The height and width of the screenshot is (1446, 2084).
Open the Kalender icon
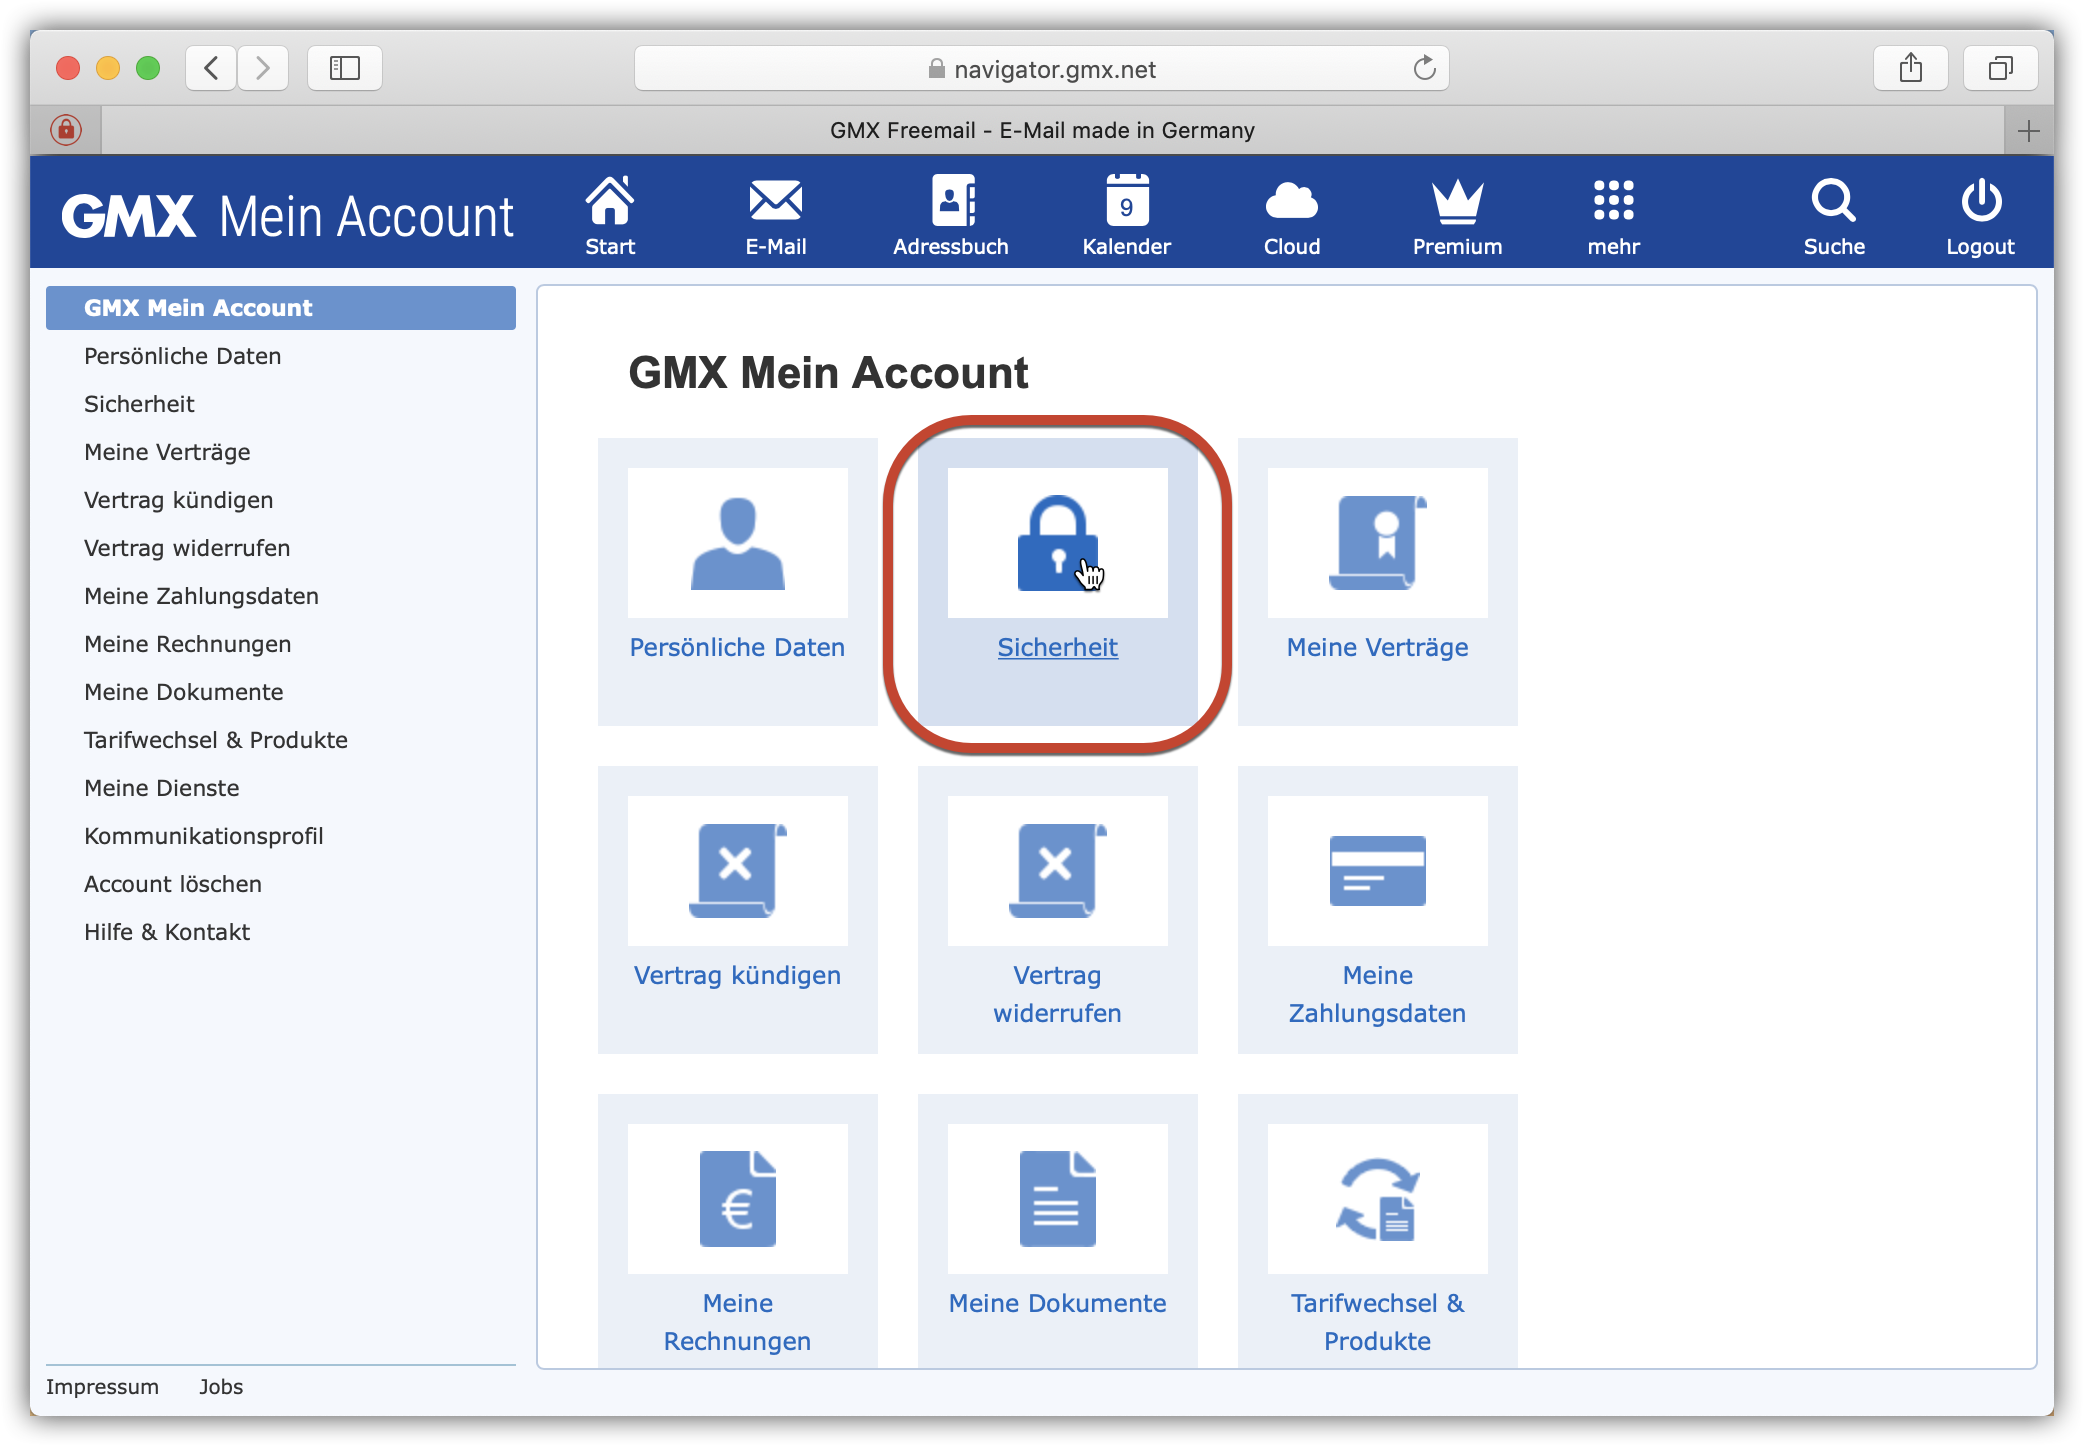coord(1127,201)
